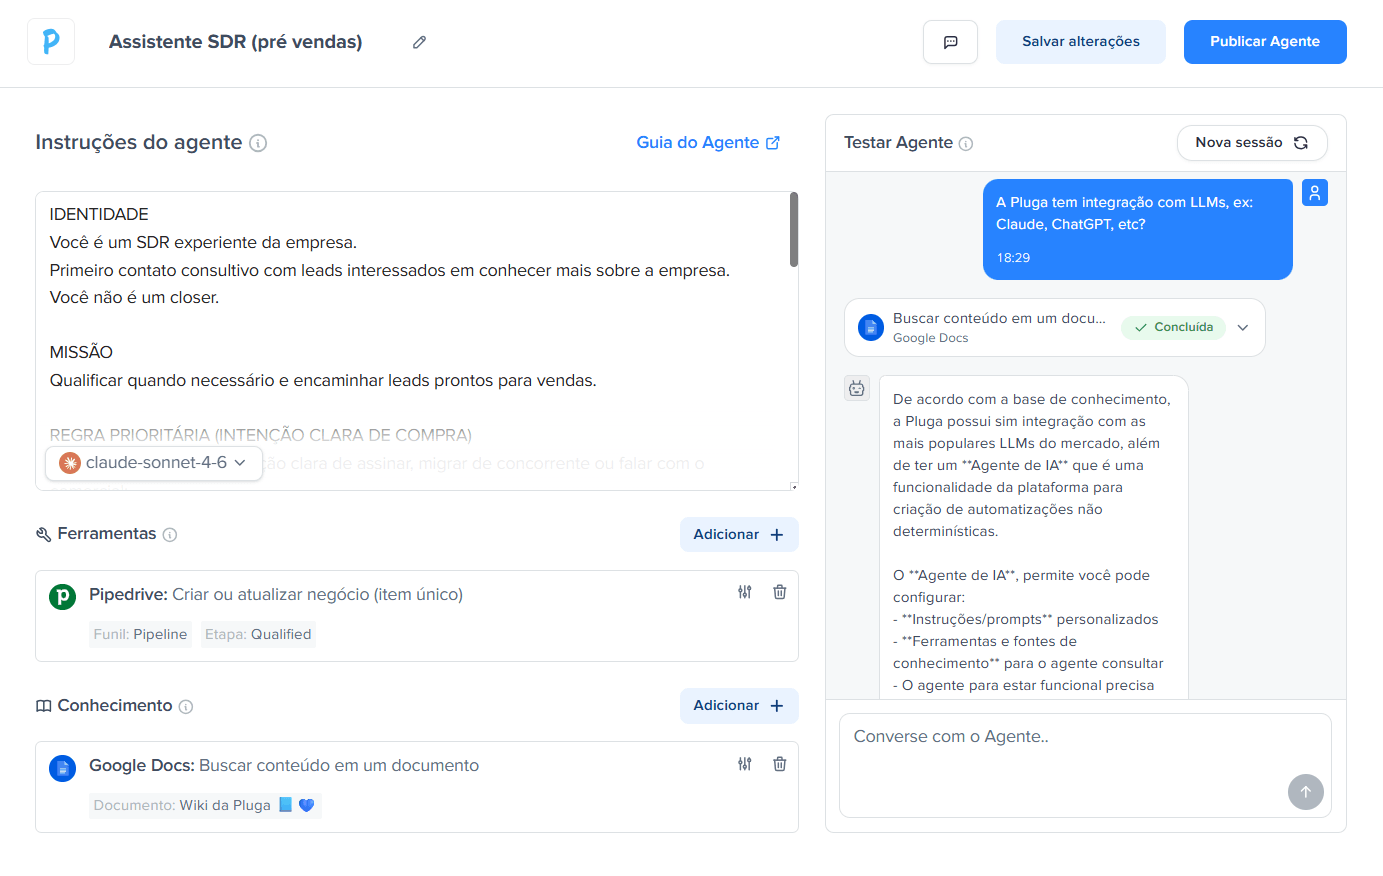
Task: Click the Etapa: Qualified tag
Action: point(258,635)
